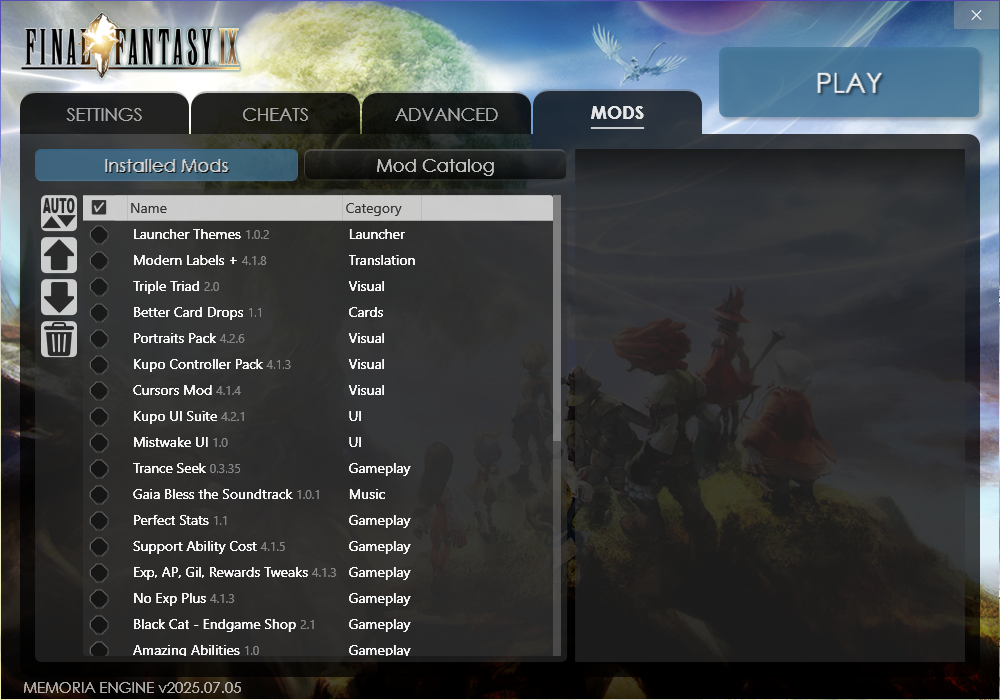
Task: Enable the Launcher Themes mod toggle
Action: [x=99, y=235]
